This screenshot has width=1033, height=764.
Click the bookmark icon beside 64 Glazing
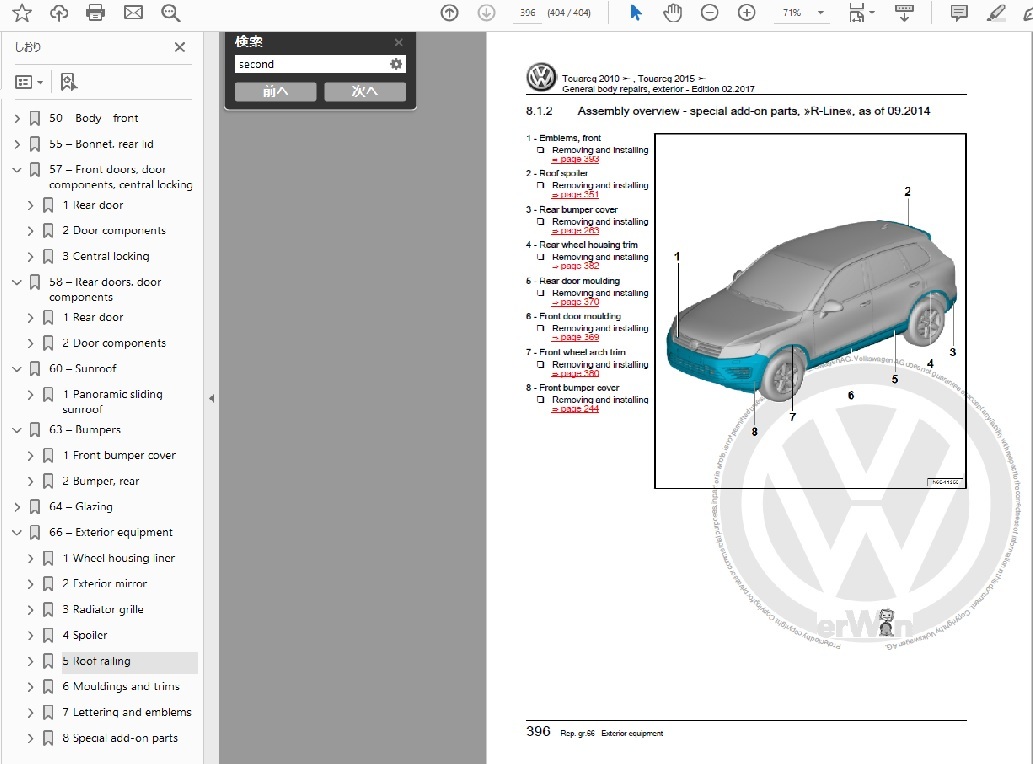tap(35, 507)
